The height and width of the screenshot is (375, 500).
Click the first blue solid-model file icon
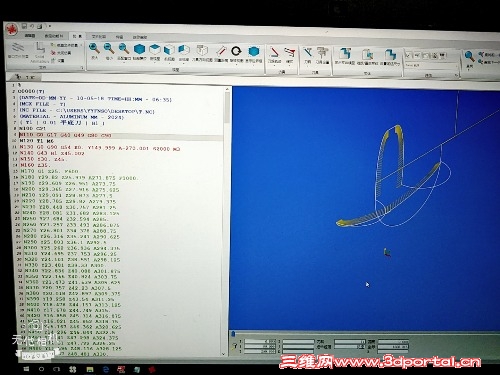345,54
